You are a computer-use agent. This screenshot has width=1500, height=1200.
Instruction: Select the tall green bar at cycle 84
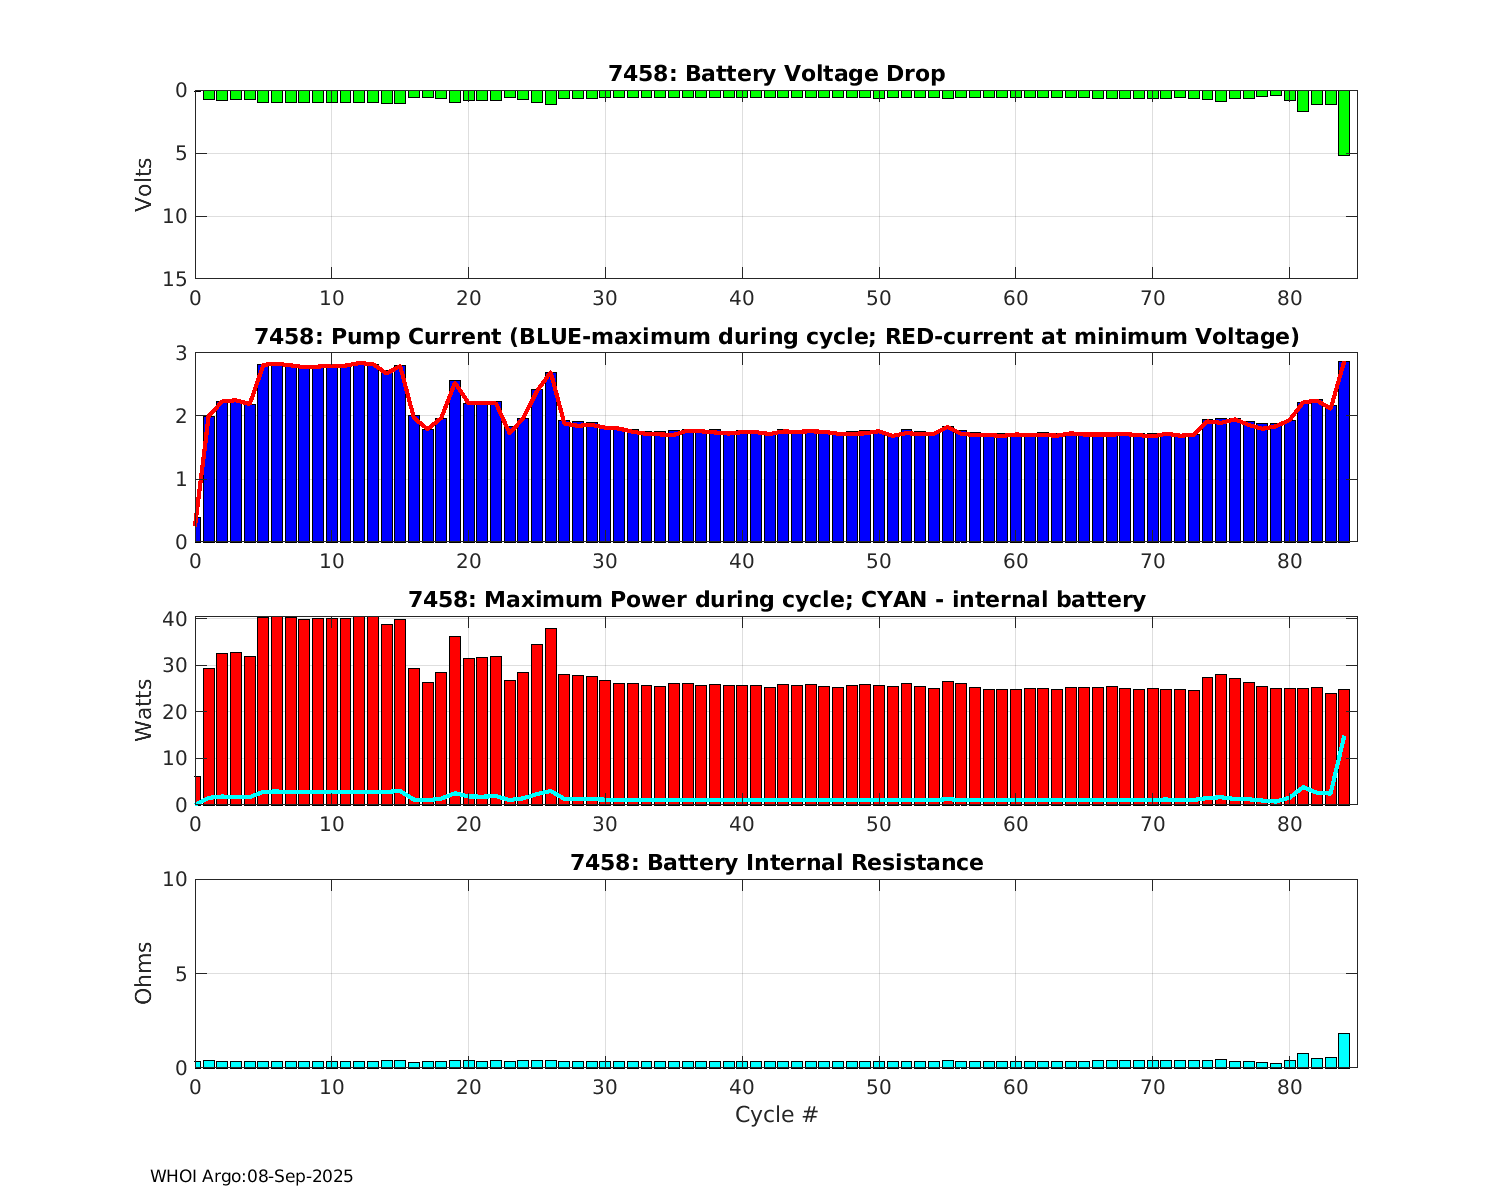[1344, 123]
